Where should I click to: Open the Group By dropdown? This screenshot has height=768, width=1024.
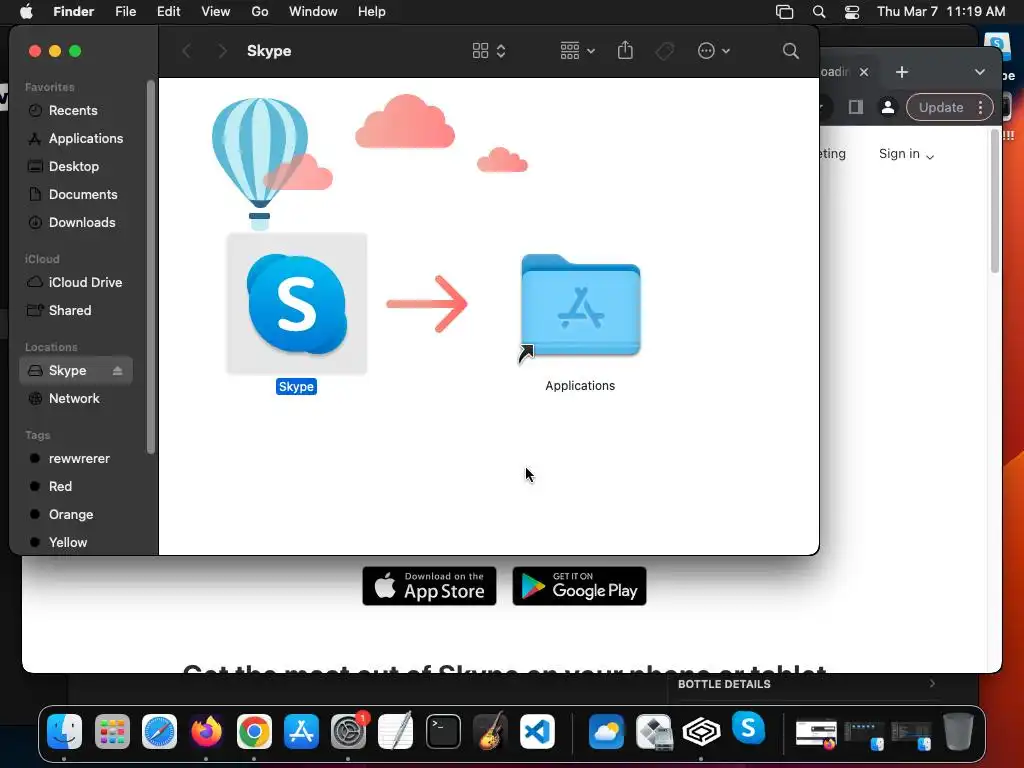click(577, 51)
